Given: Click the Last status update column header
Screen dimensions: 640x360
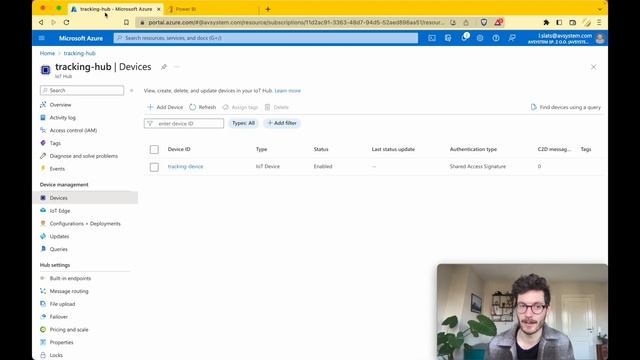Looking at the screenshot, I should coord(393,149).
